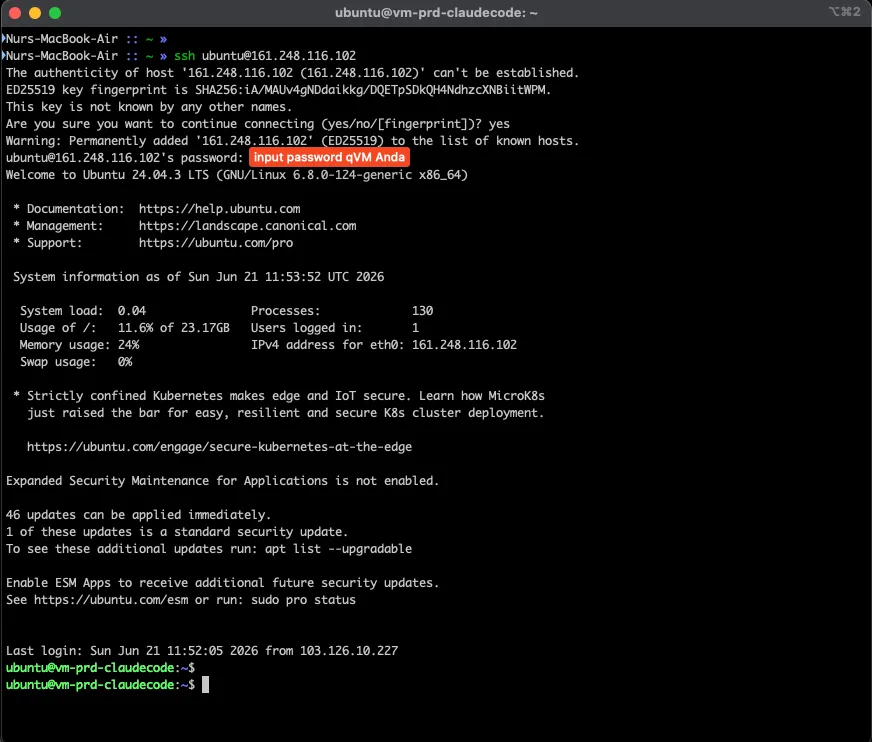The image size is (872, 742).
Task: Click the 'Warning: Permanently added' line
Action: point(293,141)
